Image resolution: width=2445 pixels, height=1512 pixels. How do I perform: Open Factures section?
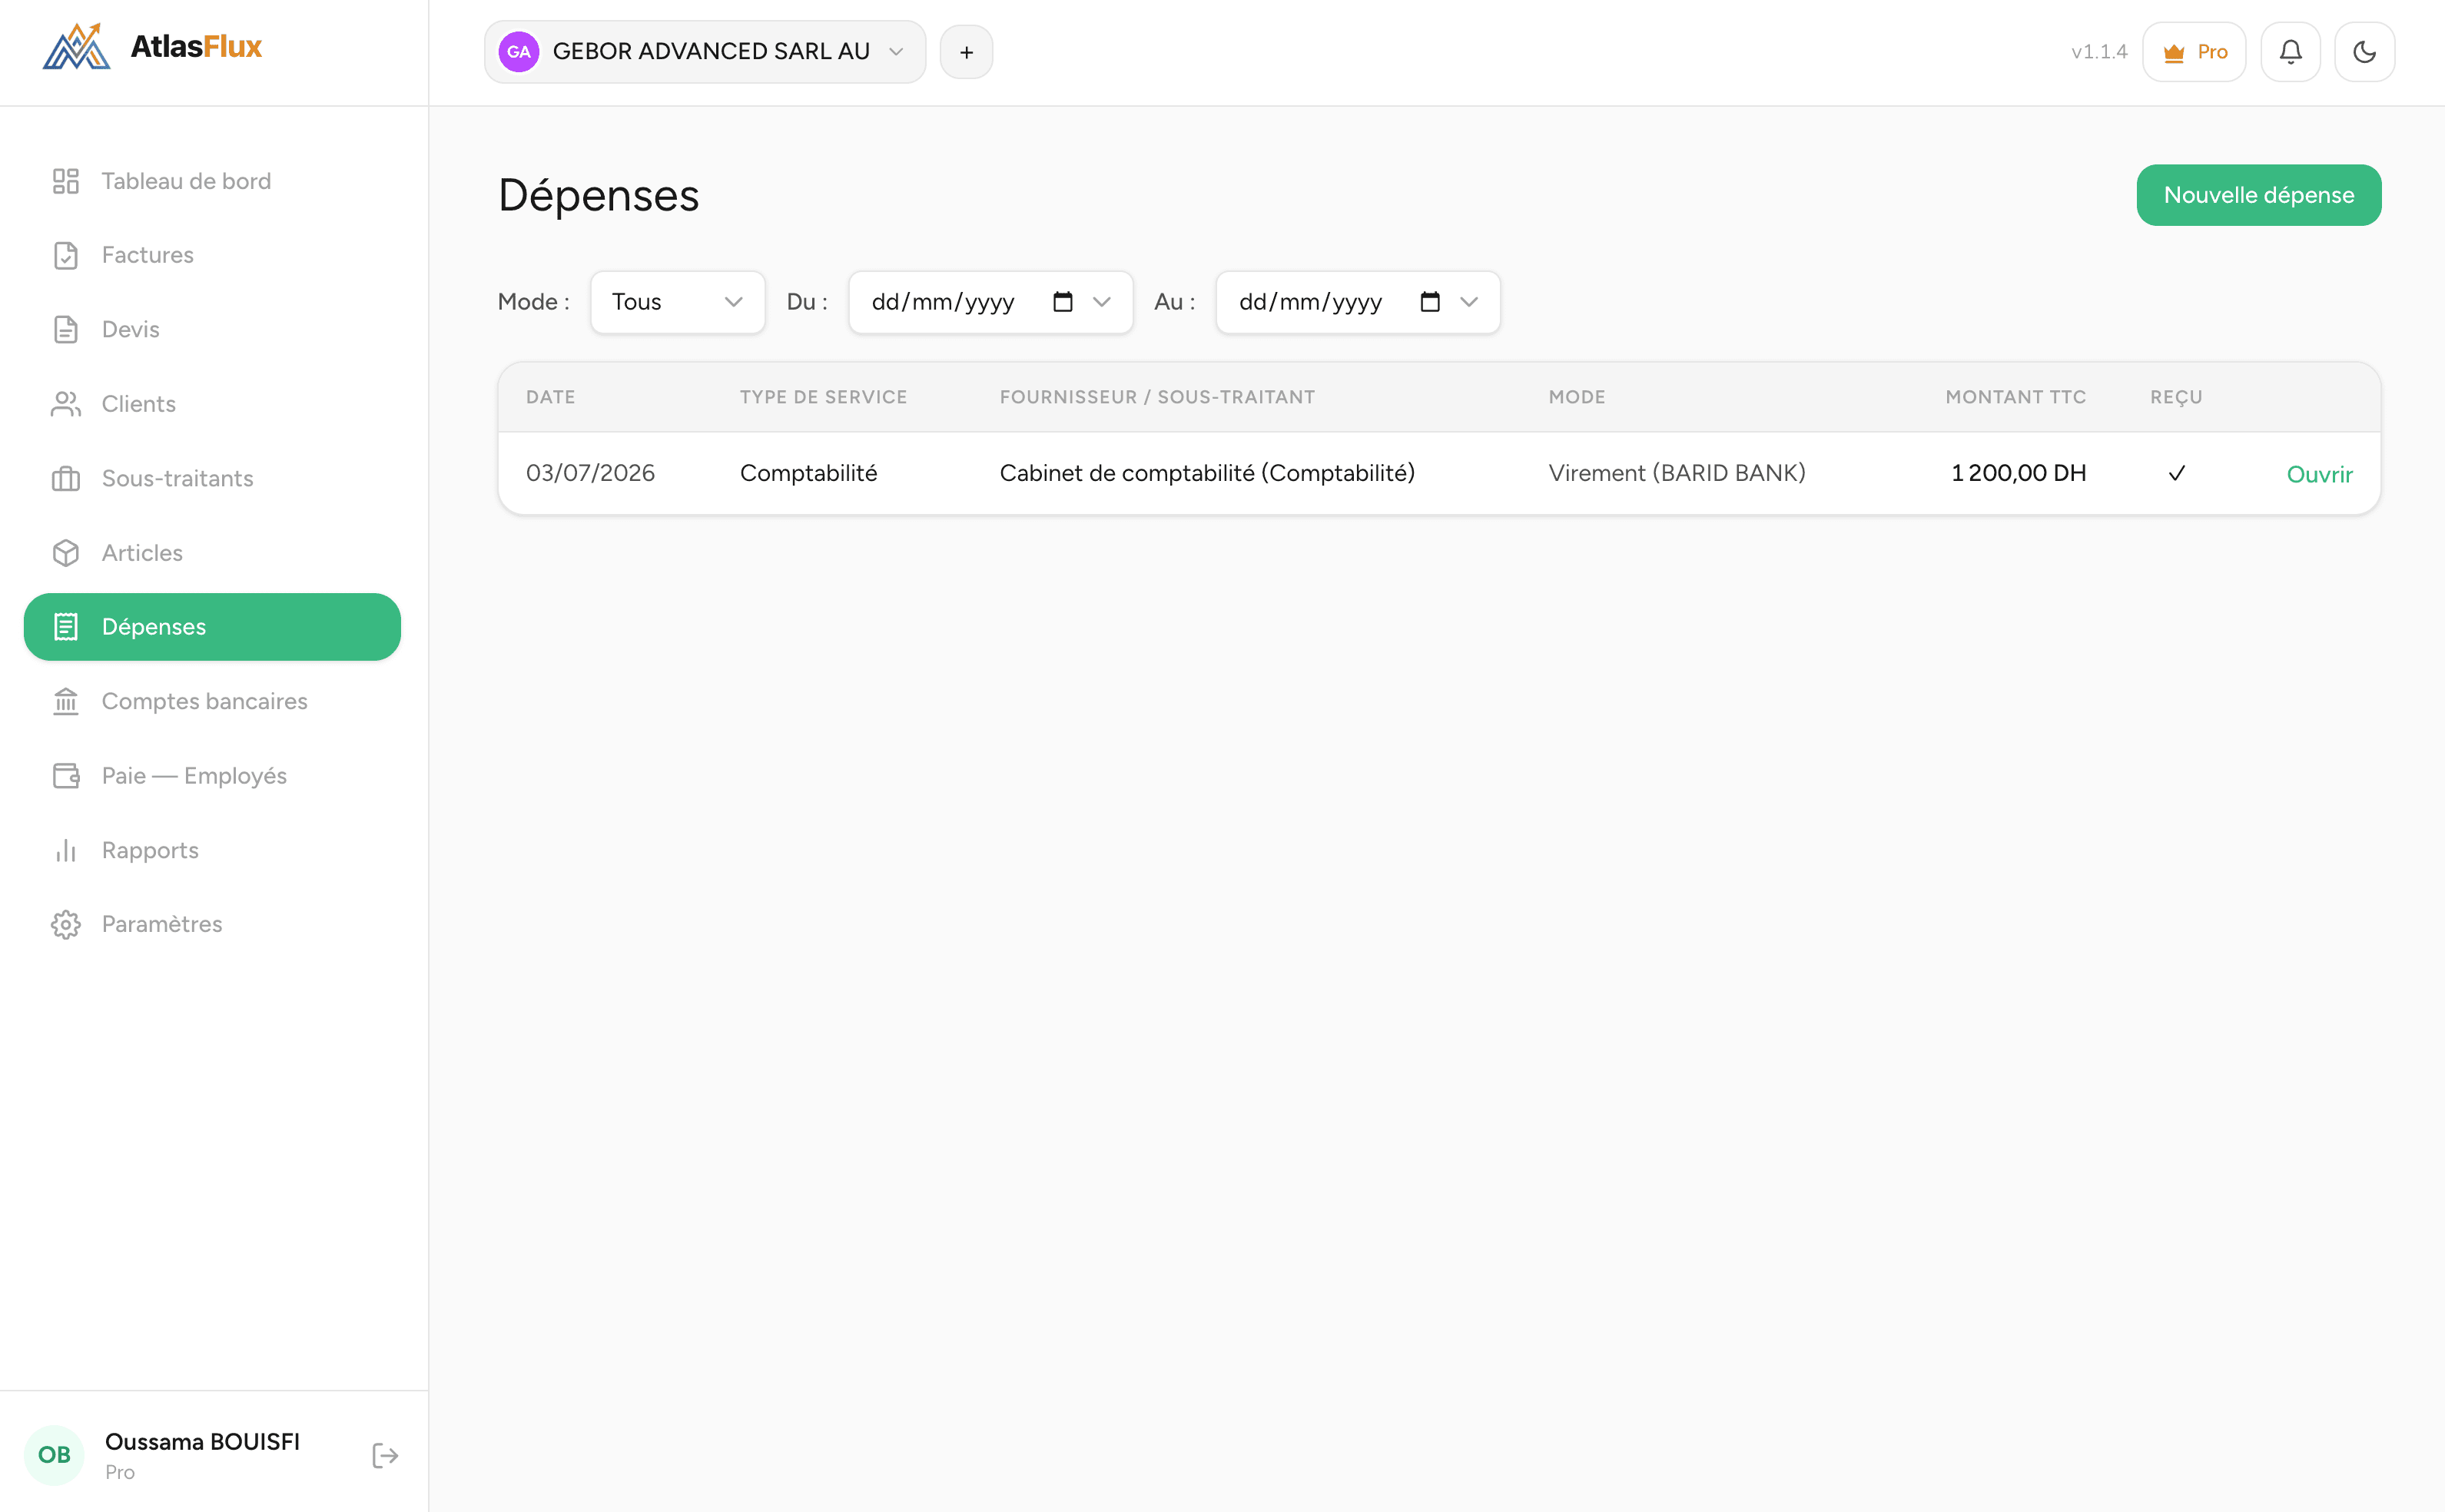tap(212, 255)
